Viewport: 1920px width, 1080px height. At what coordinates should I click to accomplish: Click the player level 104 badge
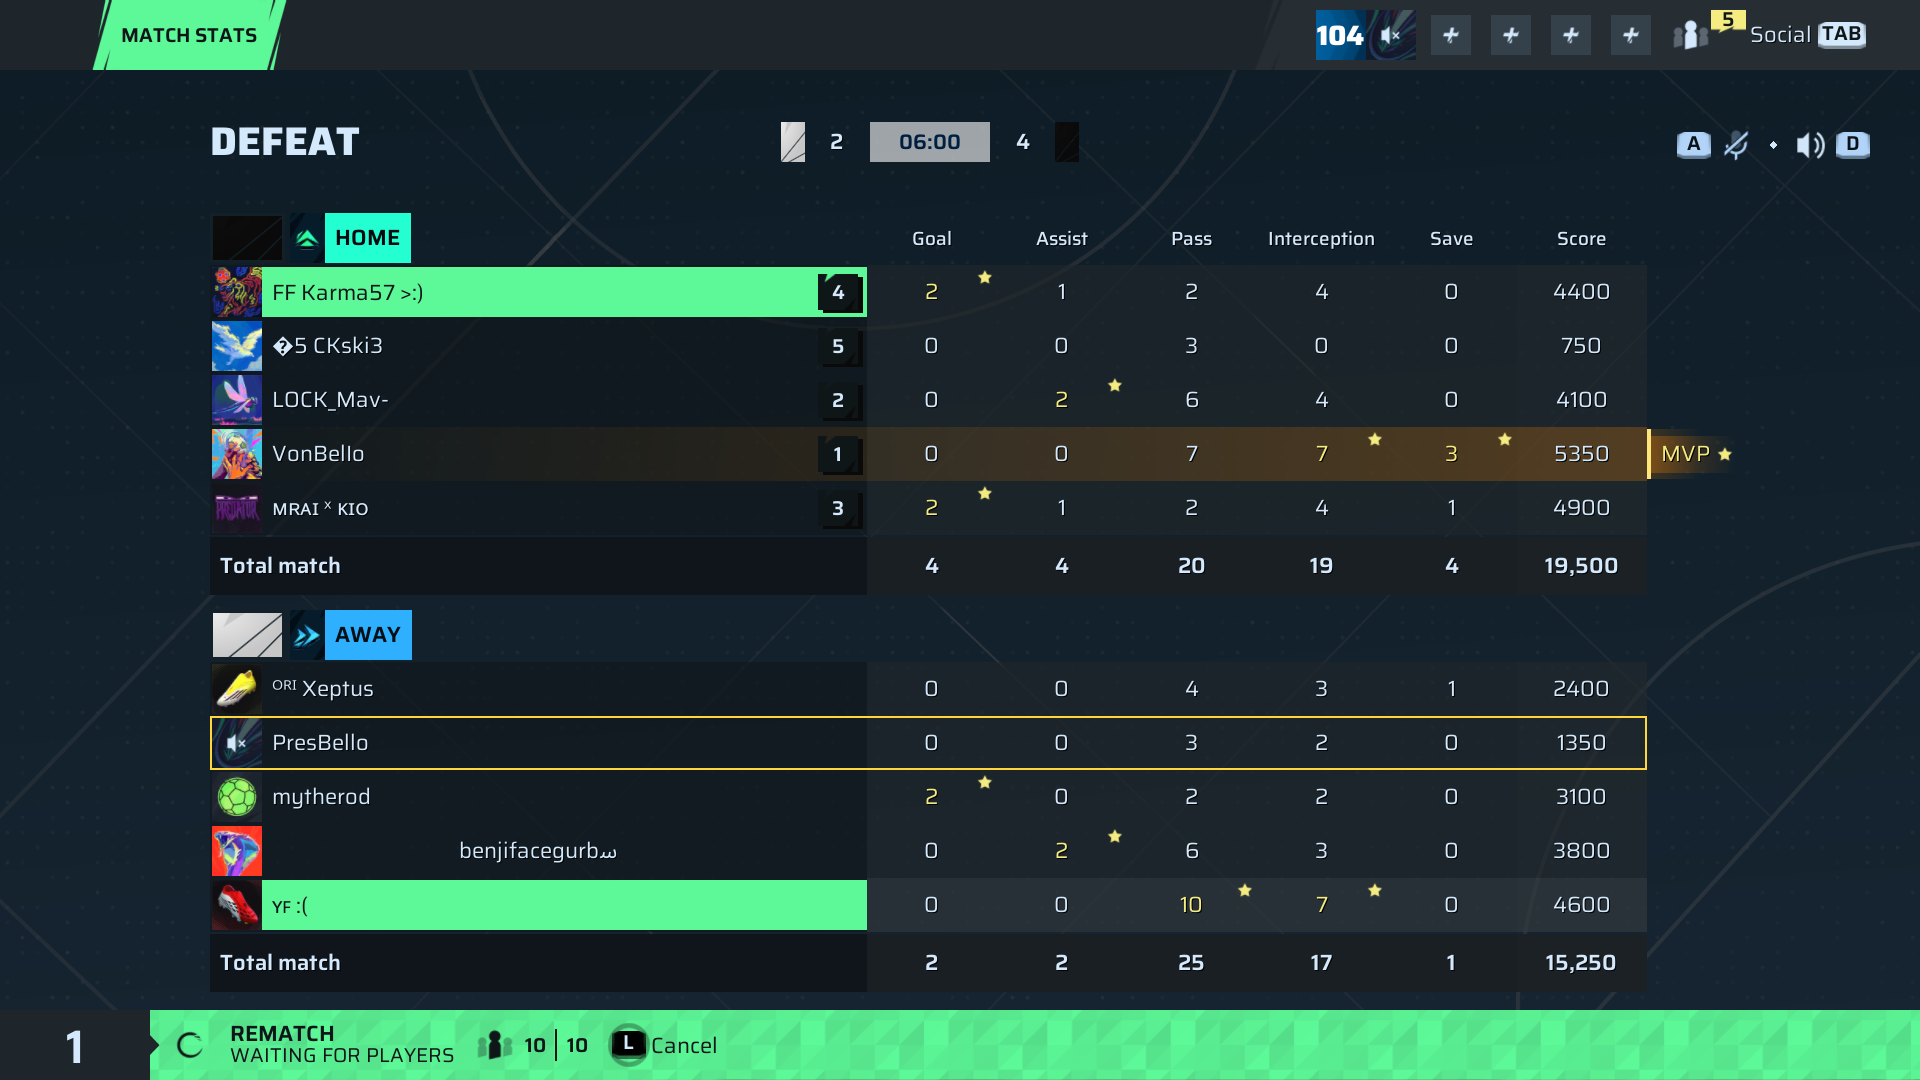(1340, 36)
